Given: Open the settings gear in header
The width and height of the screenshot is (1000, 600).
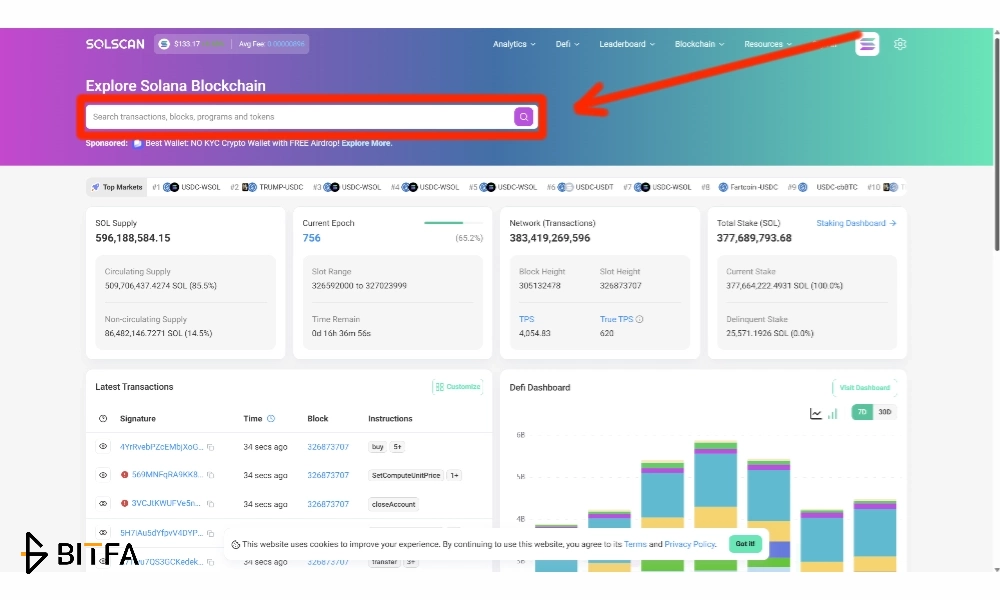Looking at the screenshot, I should coord(900,44).
